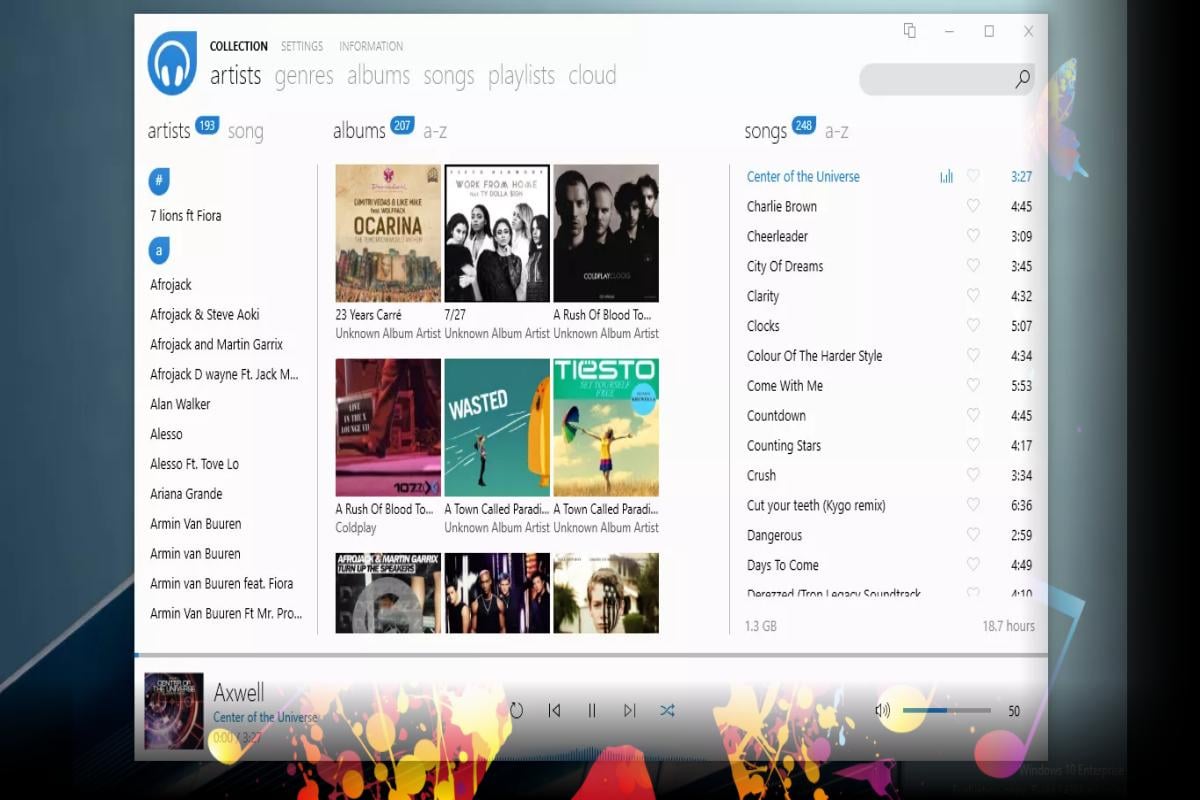Viewport: 1200px width, 800px height.
Task: Favorite the song Days To Come
Action: [x=973, y=565]
